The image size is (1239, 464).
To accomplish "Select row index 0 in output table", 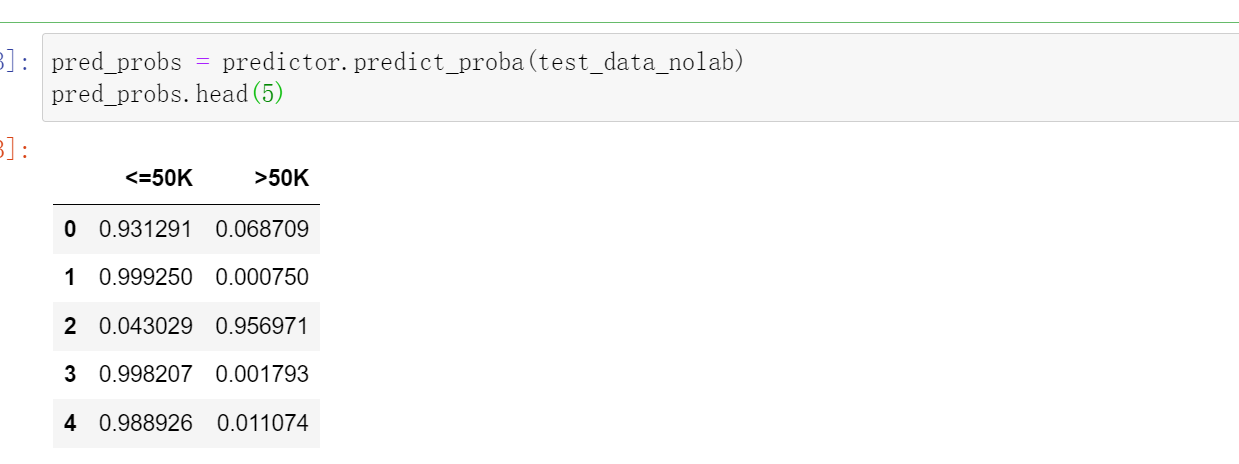I will point(70,230).
